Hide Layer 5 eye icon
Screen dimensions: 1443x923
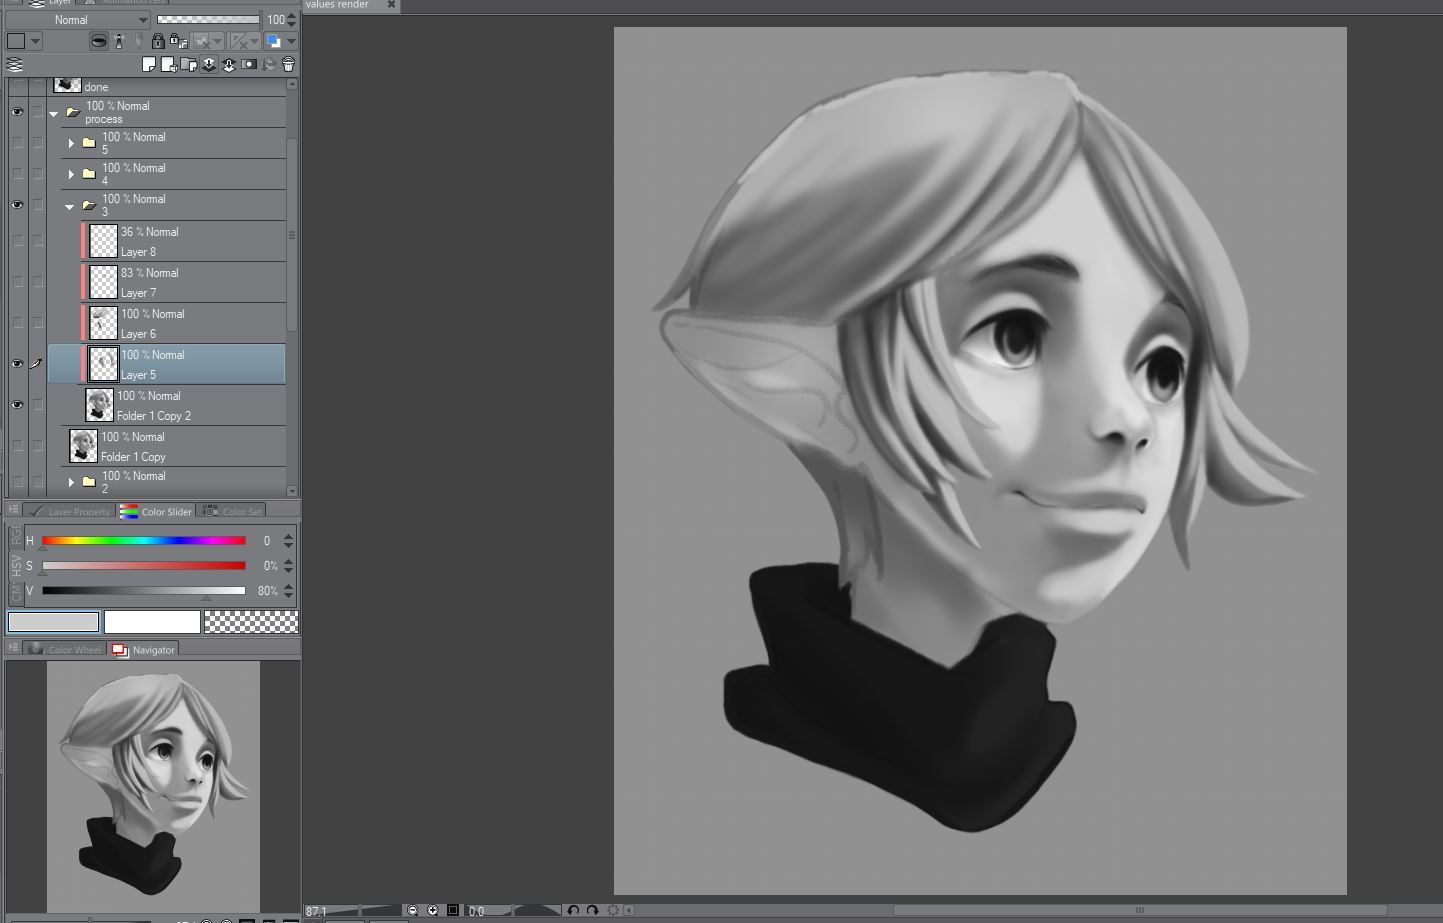tap(17, 364)
